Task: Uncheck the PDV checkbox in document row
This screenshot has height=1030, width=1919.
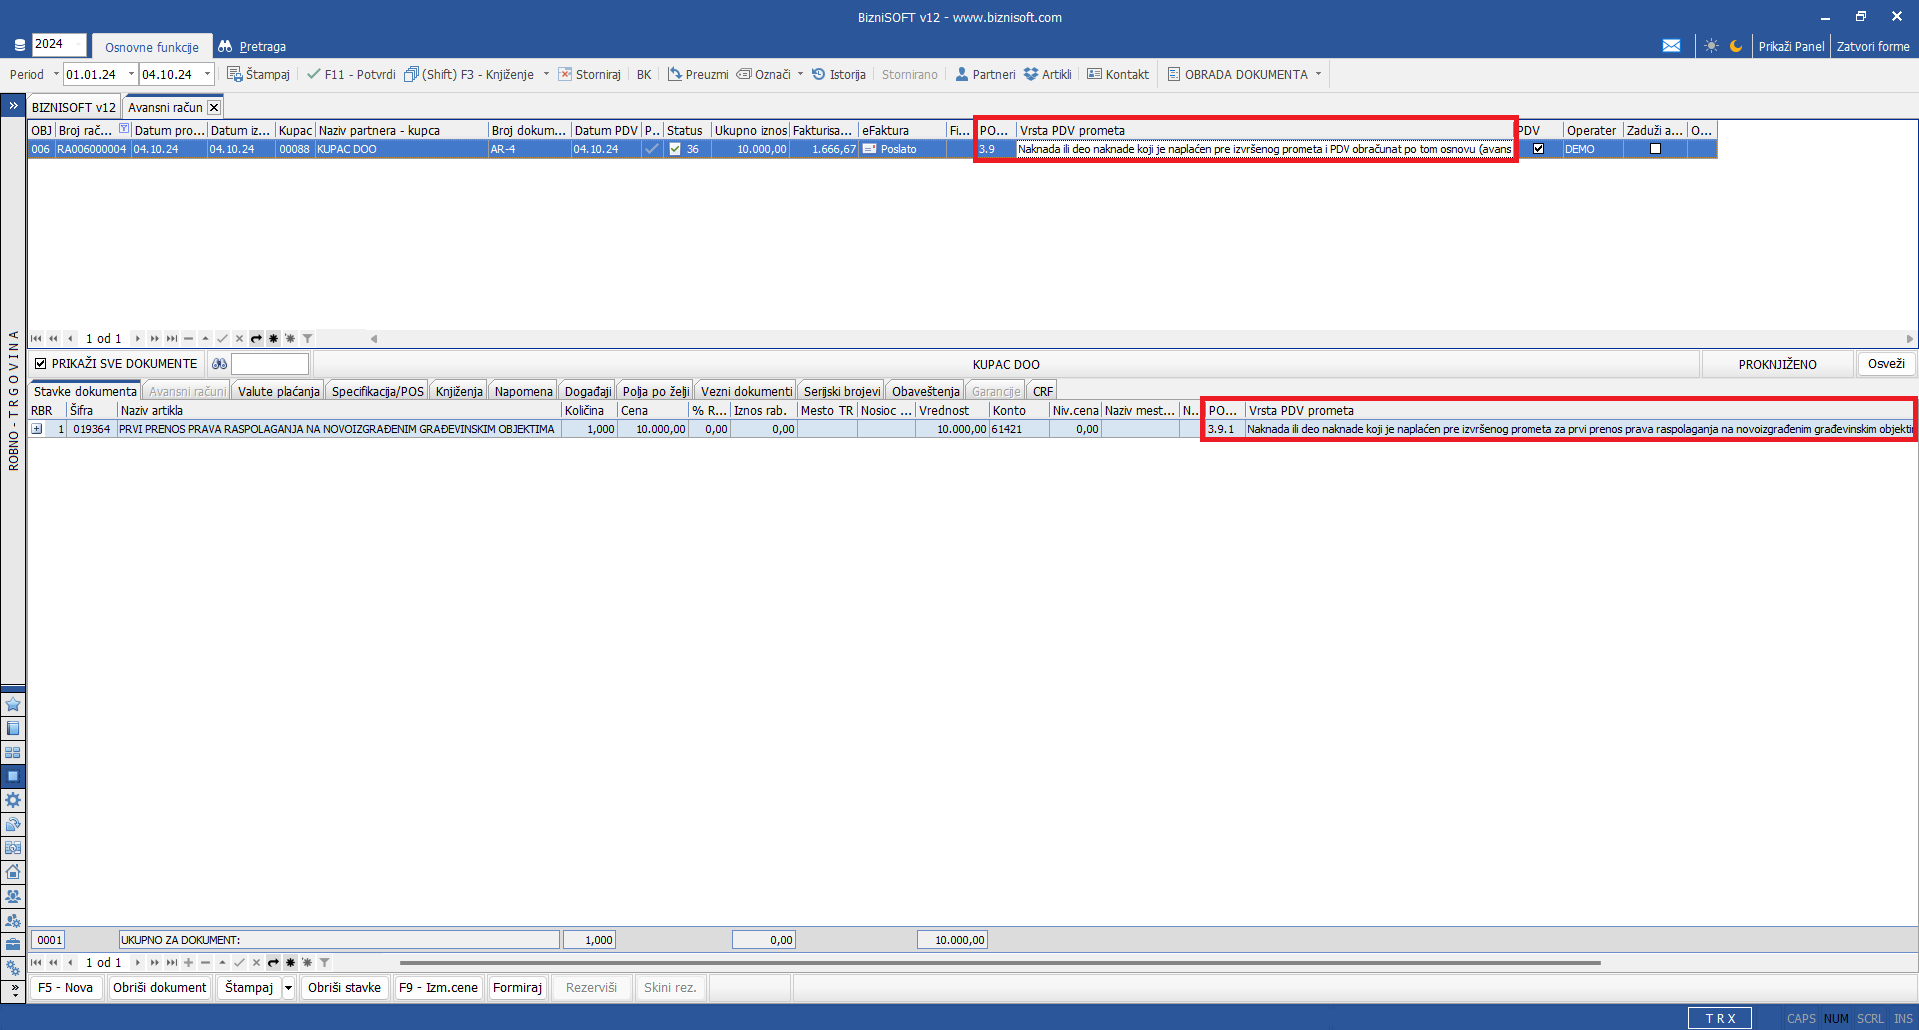Action: [x=1538, y=149]
